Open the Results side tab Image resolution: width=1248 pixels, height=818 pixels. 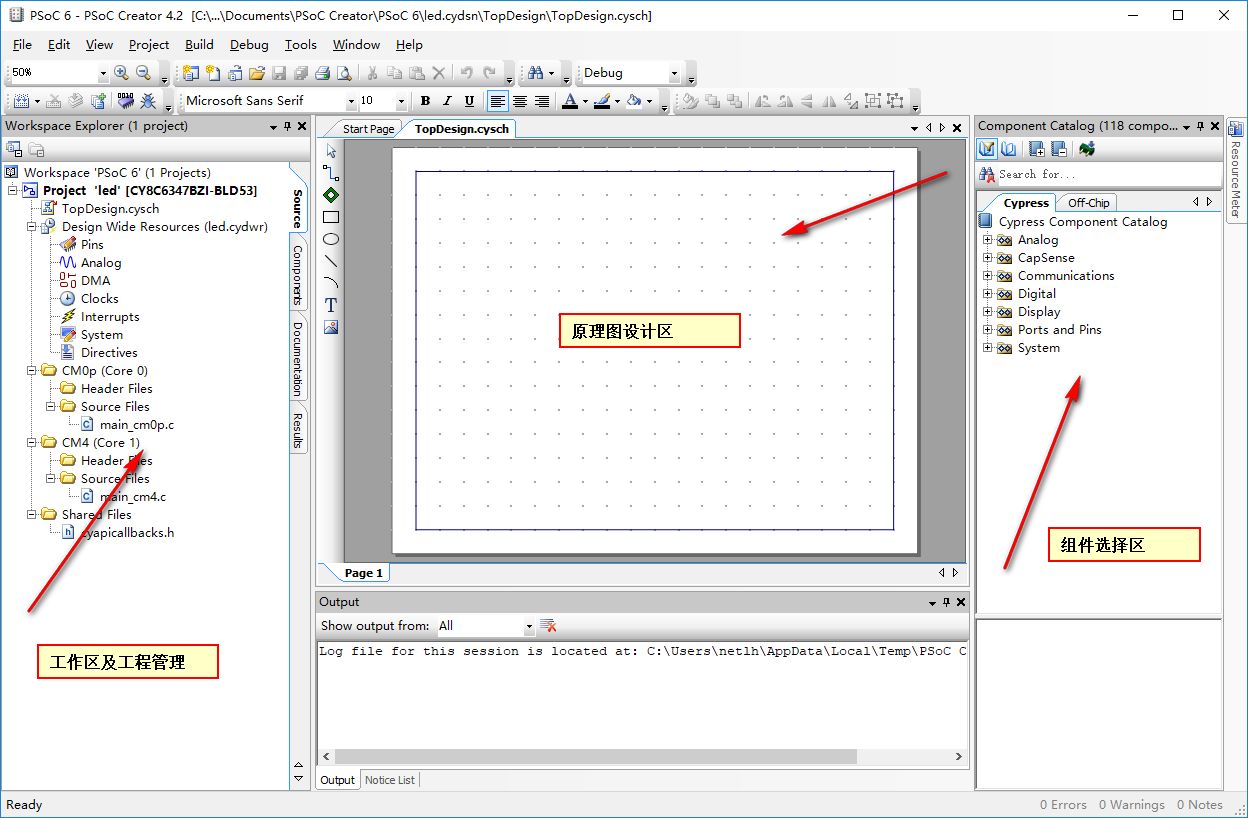coord(298,430)
